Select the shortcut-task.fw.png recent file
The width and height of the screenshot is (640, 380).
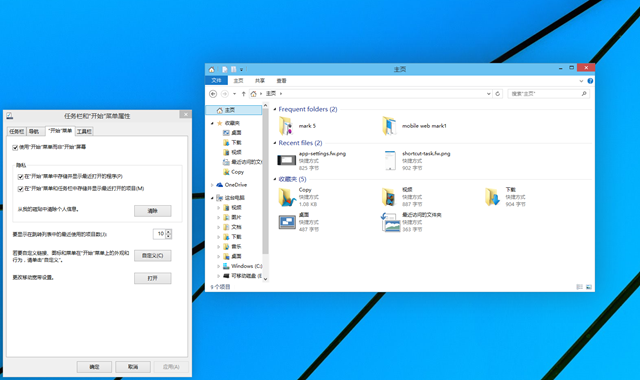click(x=416, y=160)
